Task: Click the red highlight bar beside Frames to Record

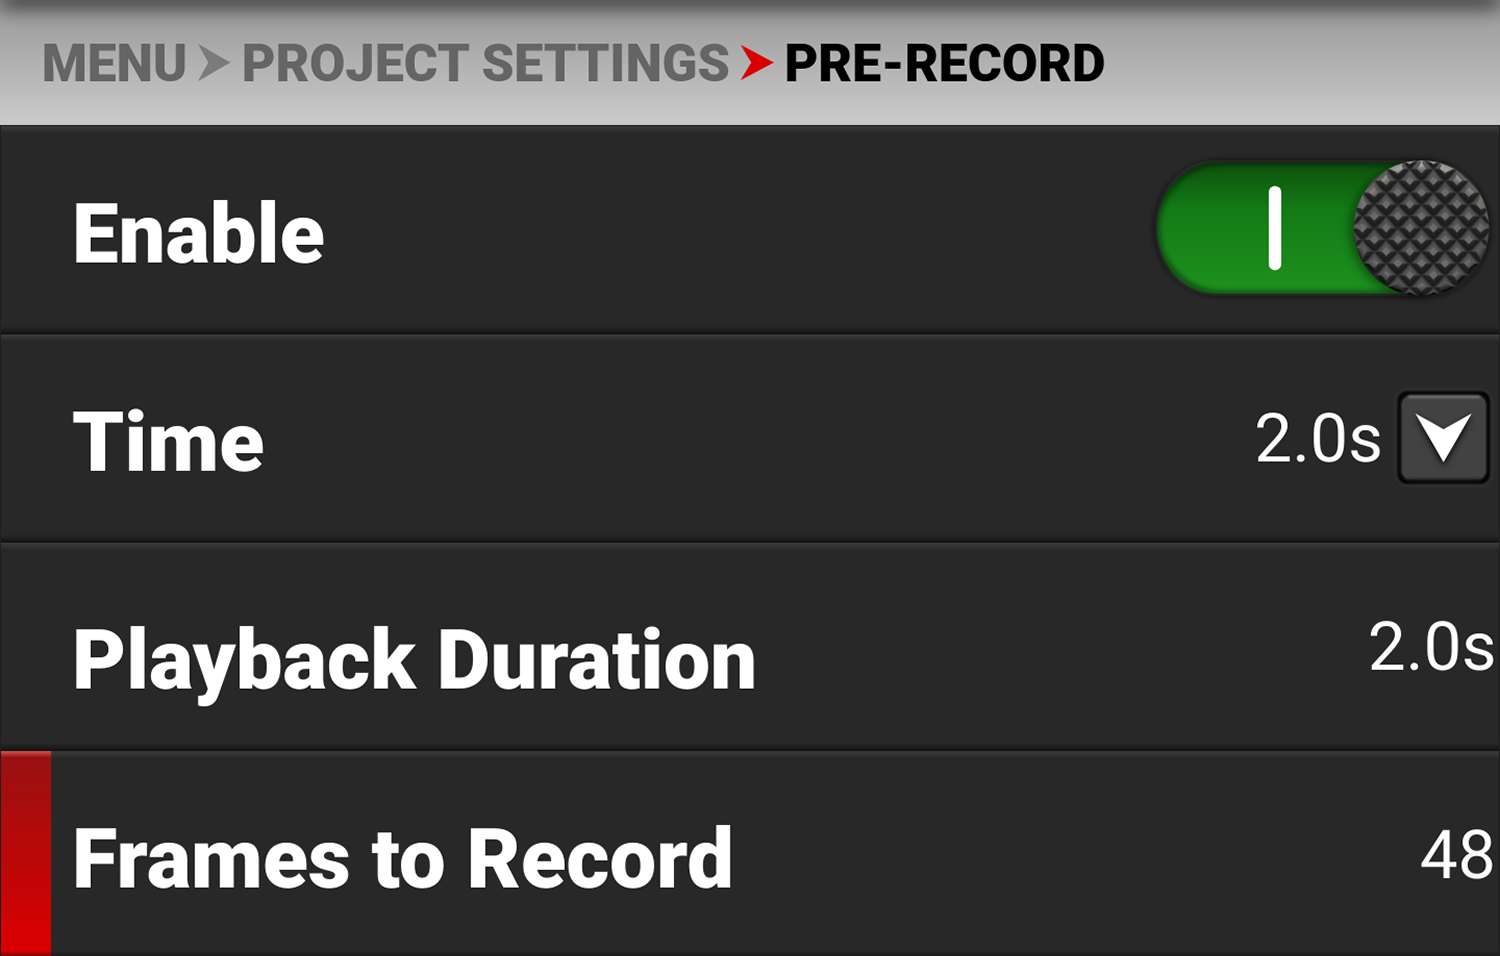Action: tap(26, 853)
